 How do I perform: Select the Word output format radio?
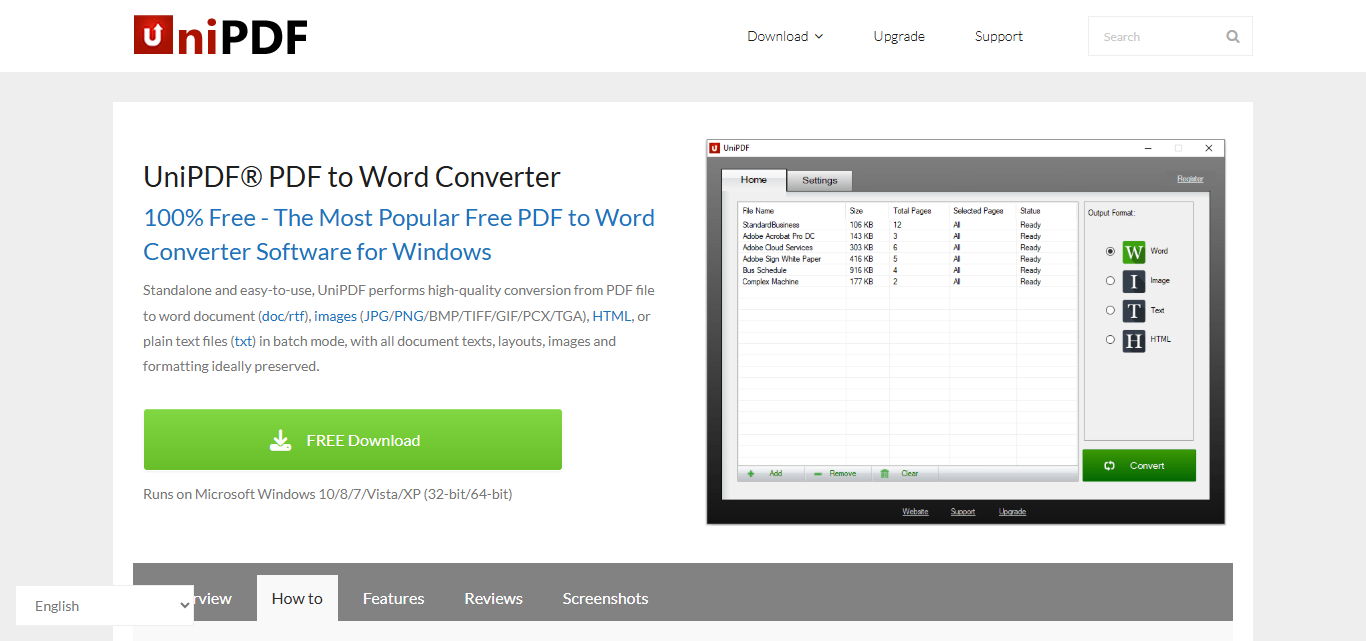(x=1110, y=252)
